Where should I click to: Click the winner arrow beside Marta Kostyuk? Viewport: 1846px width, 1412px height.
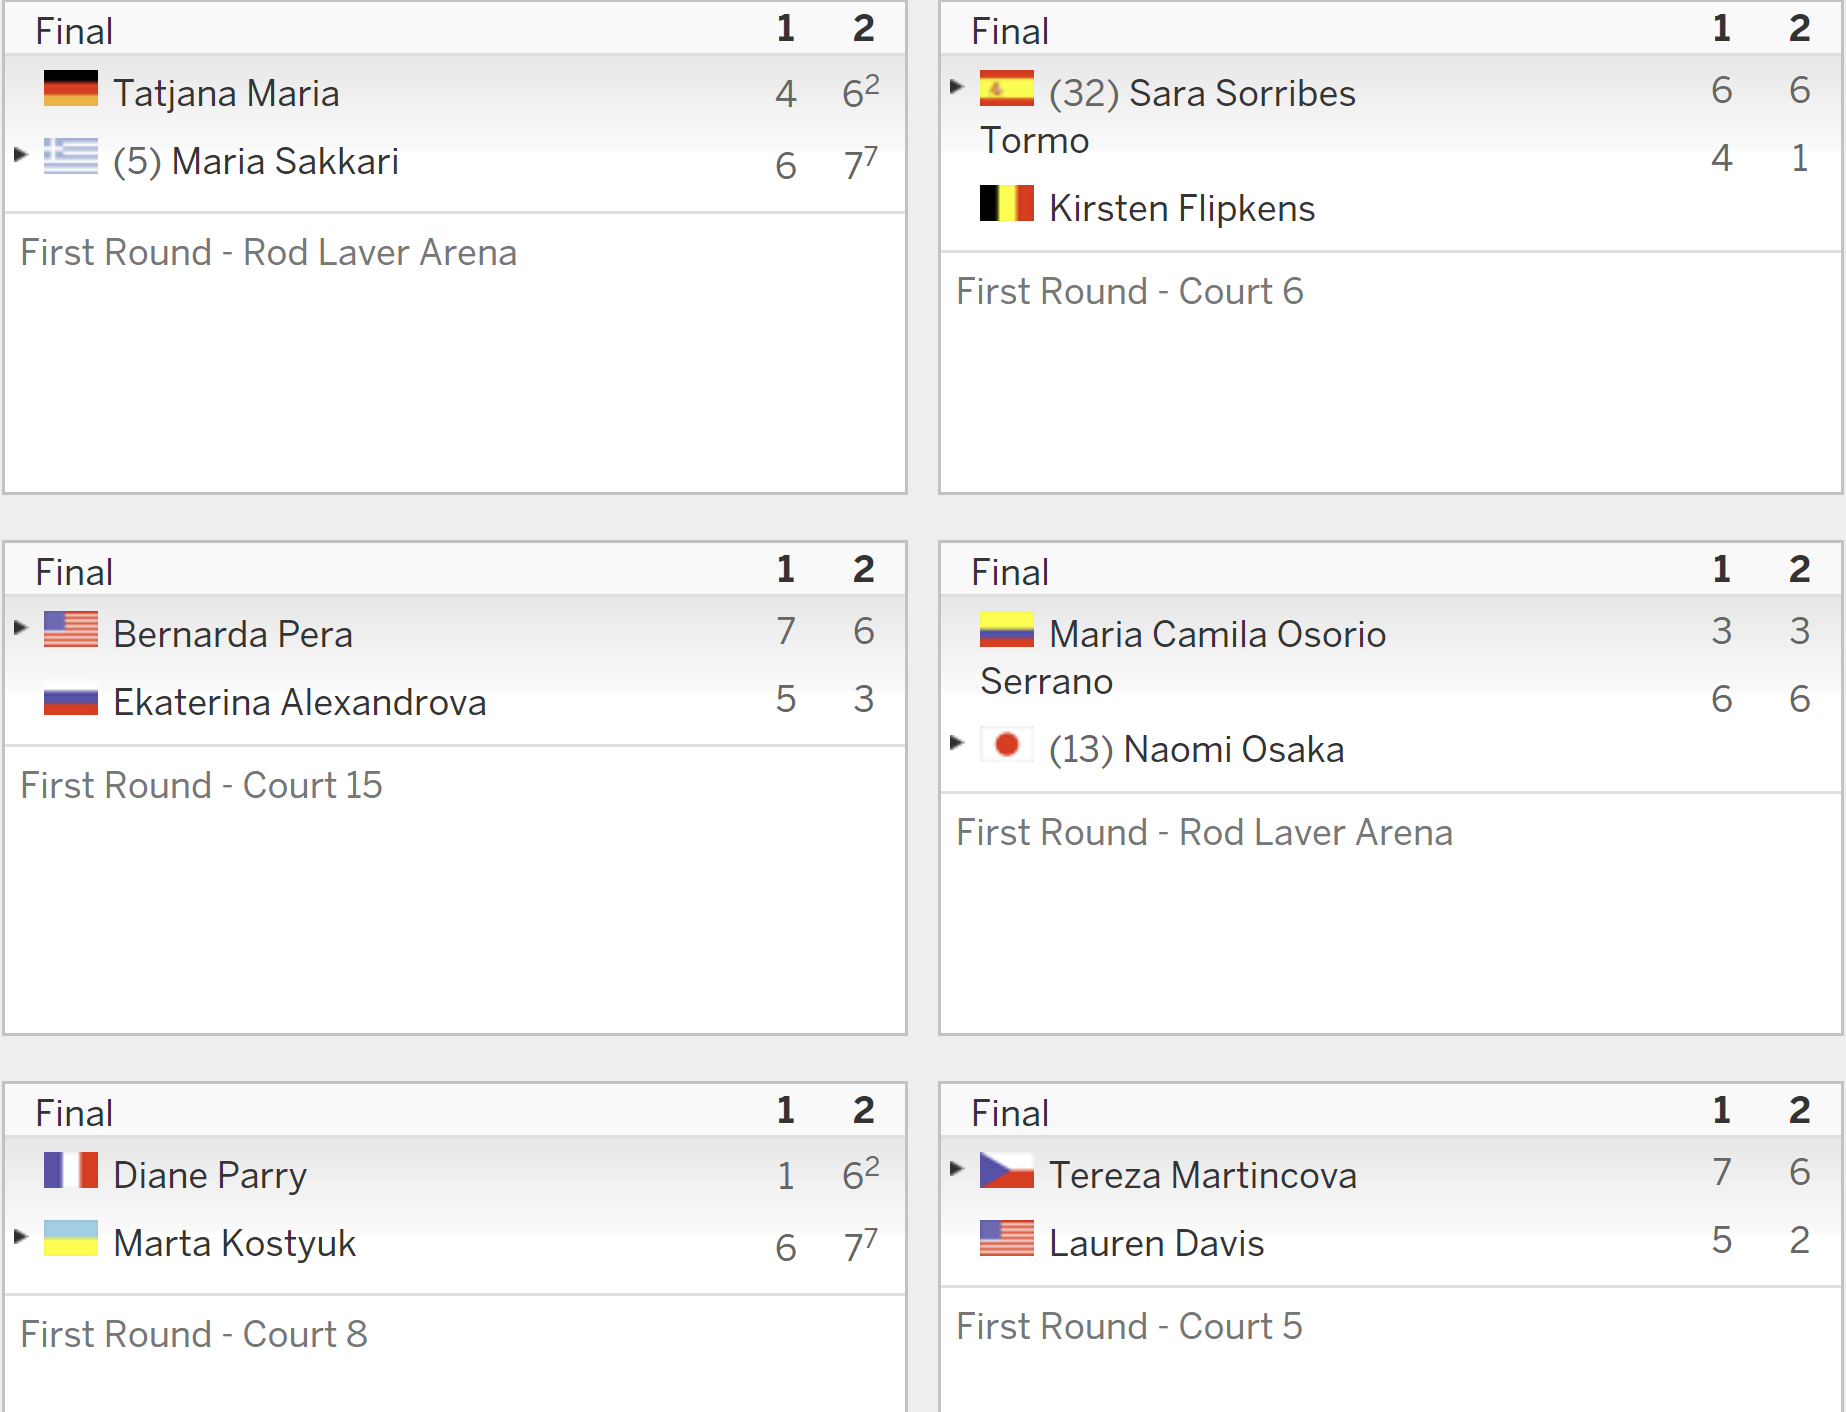[21, 1236]
